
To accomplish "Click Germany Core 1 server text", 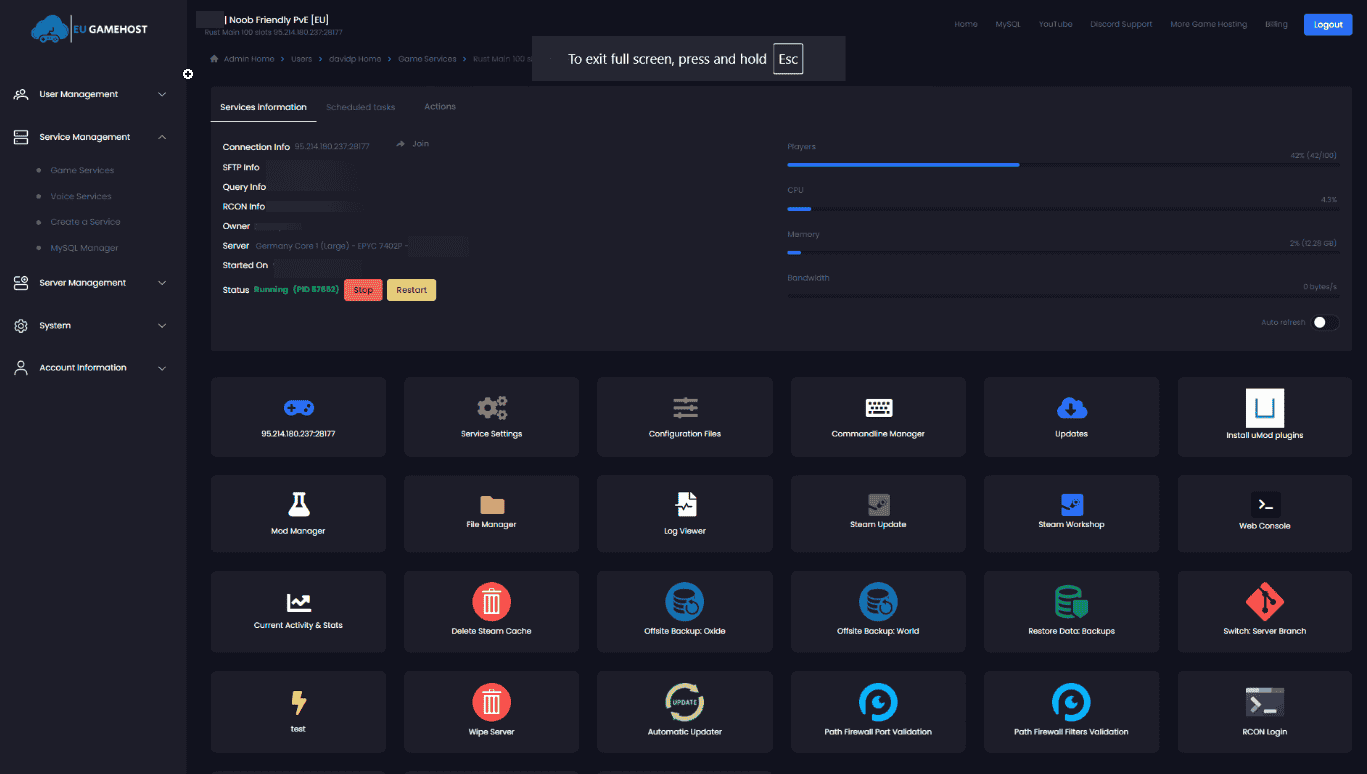I will click(x=331, y=246).
